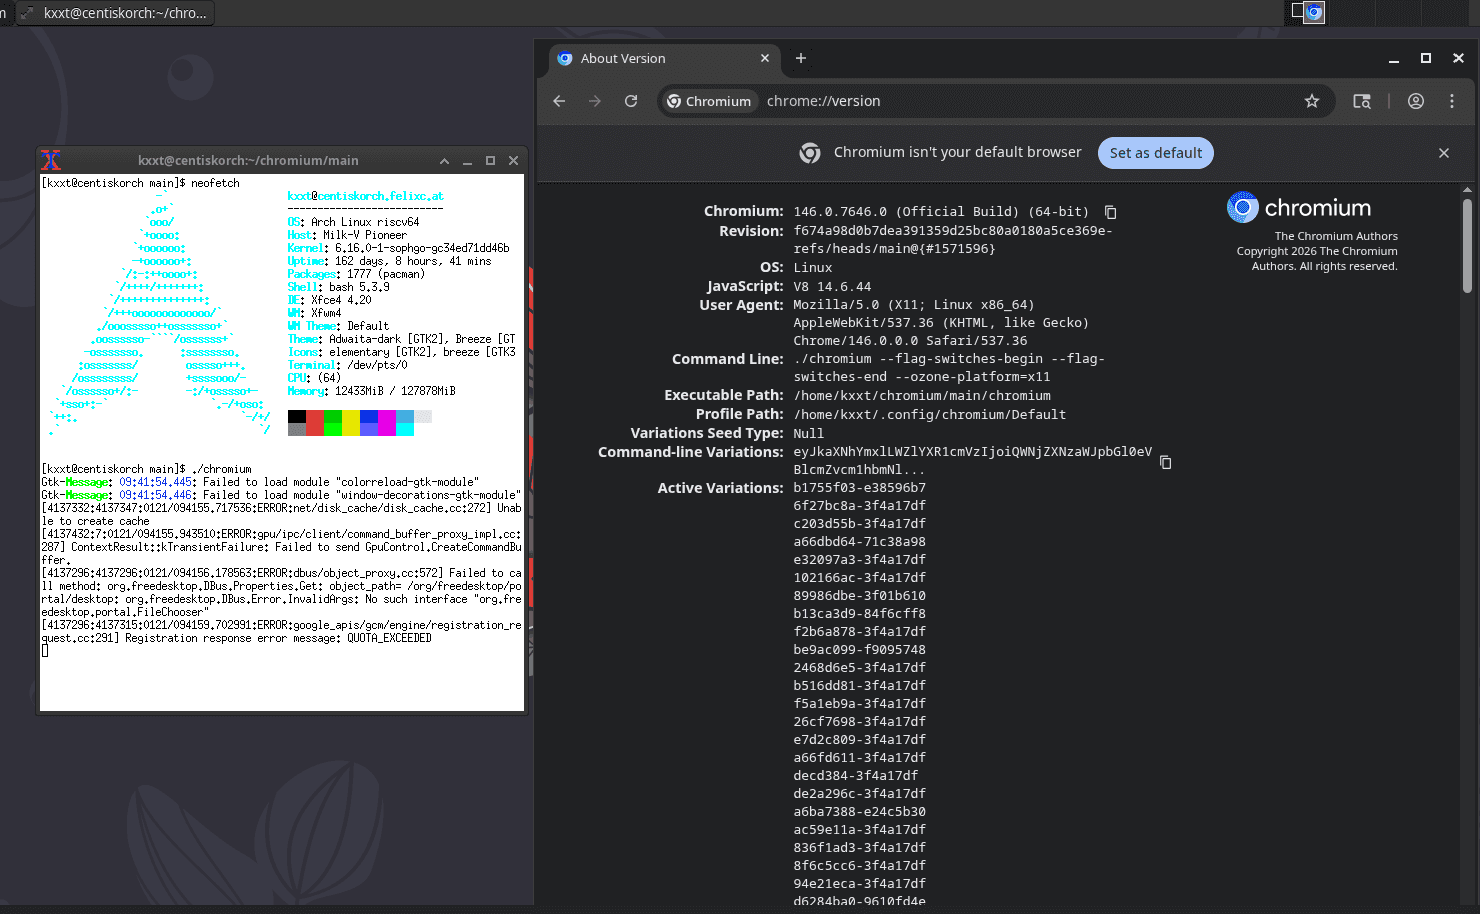
Task: Open the xterm window menu icon
Action: point(51,160)
